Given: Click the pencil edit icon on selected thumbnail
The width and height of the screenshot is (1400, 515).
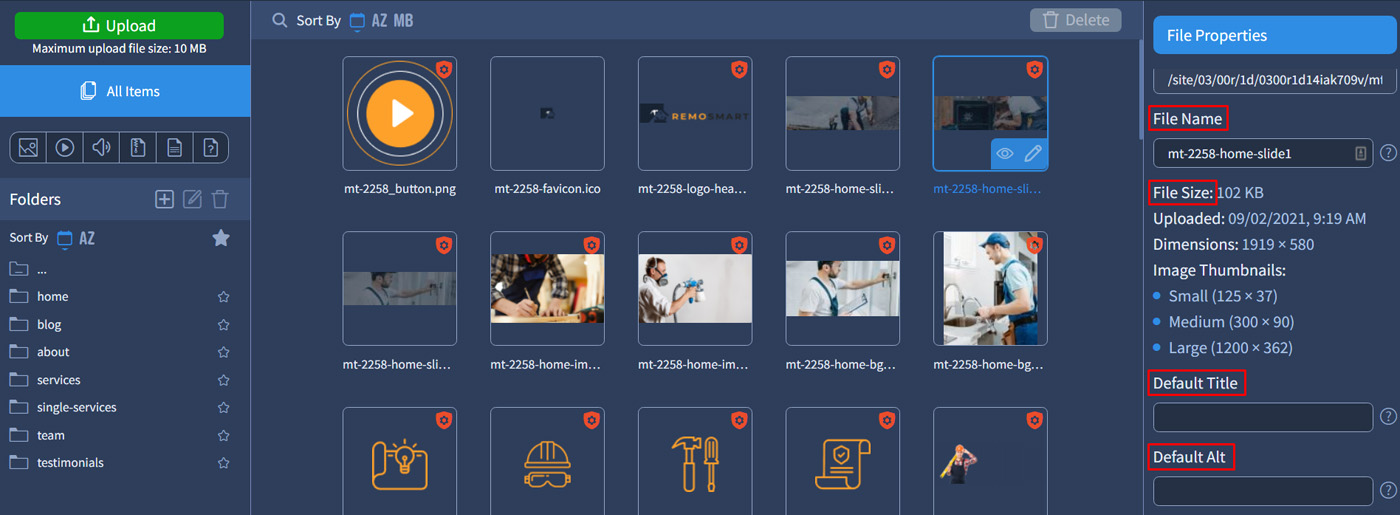Looking at the screenshot, I should (1033, 154).
